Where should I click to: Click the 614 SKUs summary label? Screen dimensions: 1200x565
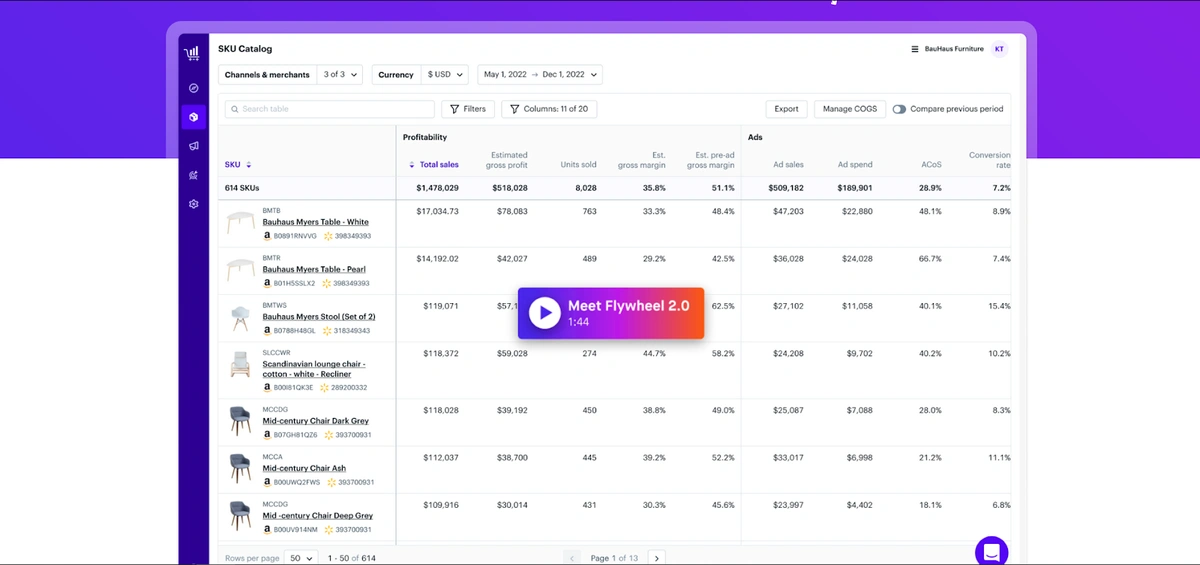coord(242,188)
